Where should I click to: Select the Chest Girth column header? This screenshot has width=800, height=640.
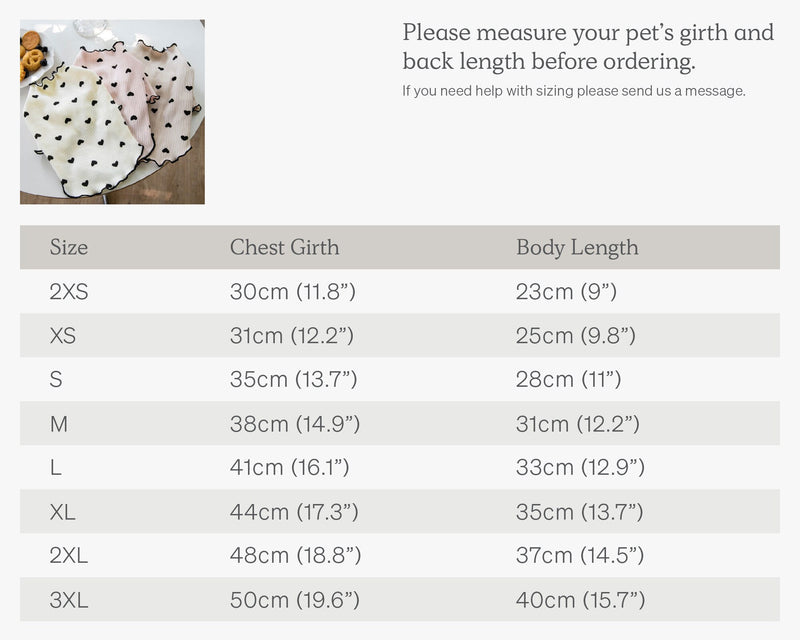coord(284,247)
